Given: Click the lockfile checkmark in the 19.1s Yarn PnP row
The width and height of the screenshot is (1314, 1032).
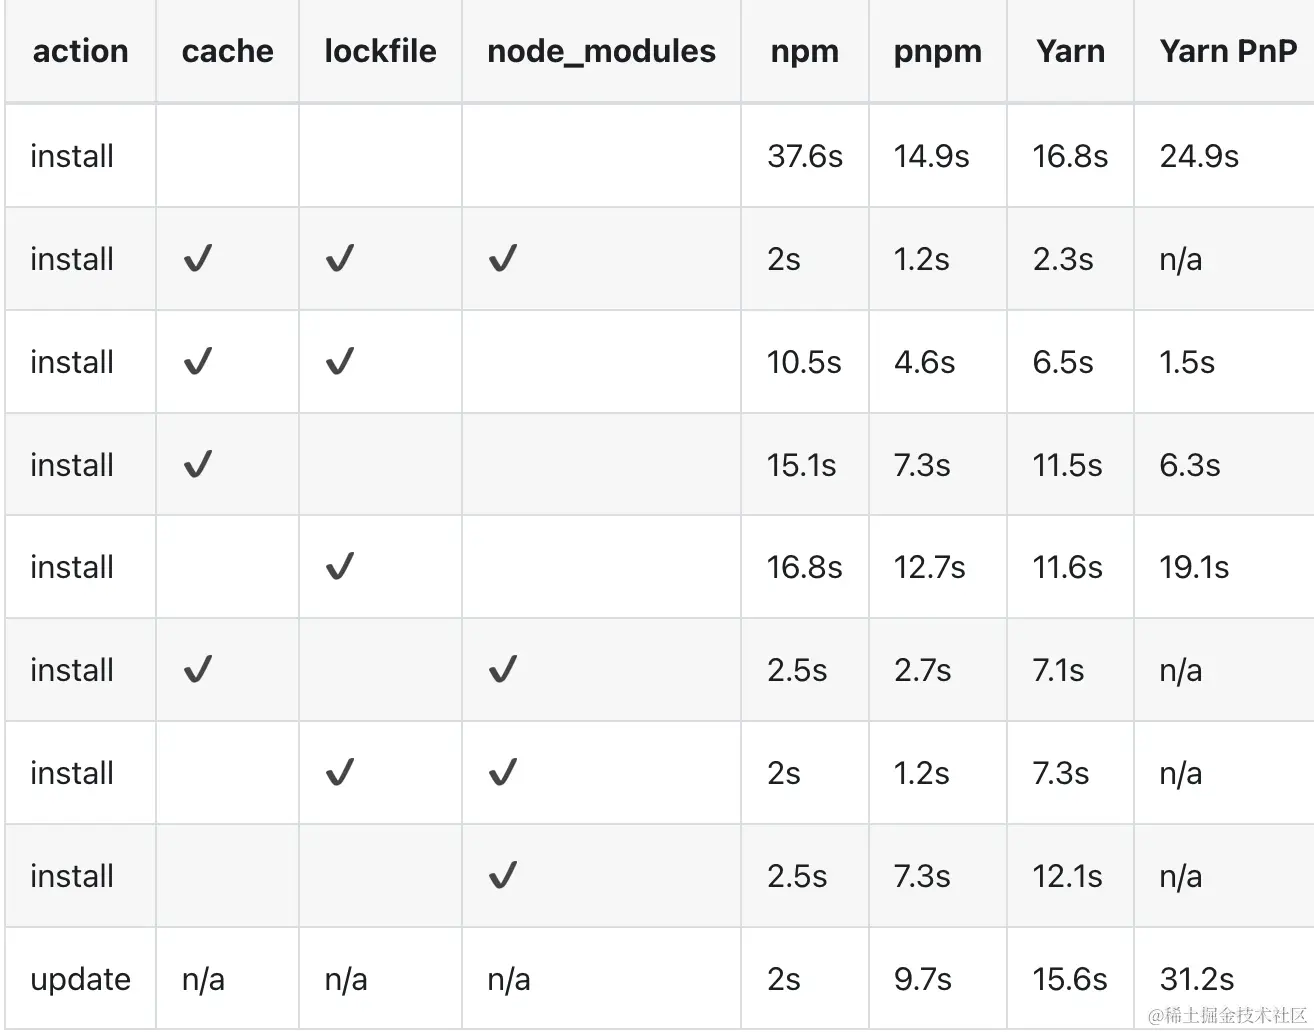Looking at the screenshot, I should coord(340,568).
